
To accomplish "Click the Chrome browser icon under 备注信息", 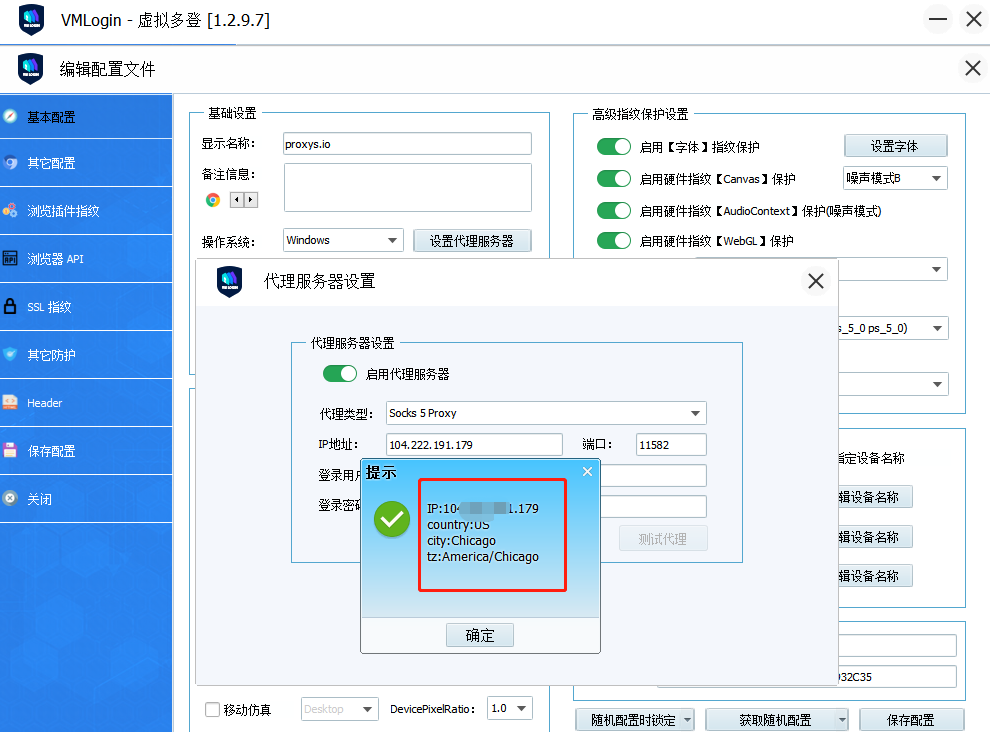I will [213, 200].
